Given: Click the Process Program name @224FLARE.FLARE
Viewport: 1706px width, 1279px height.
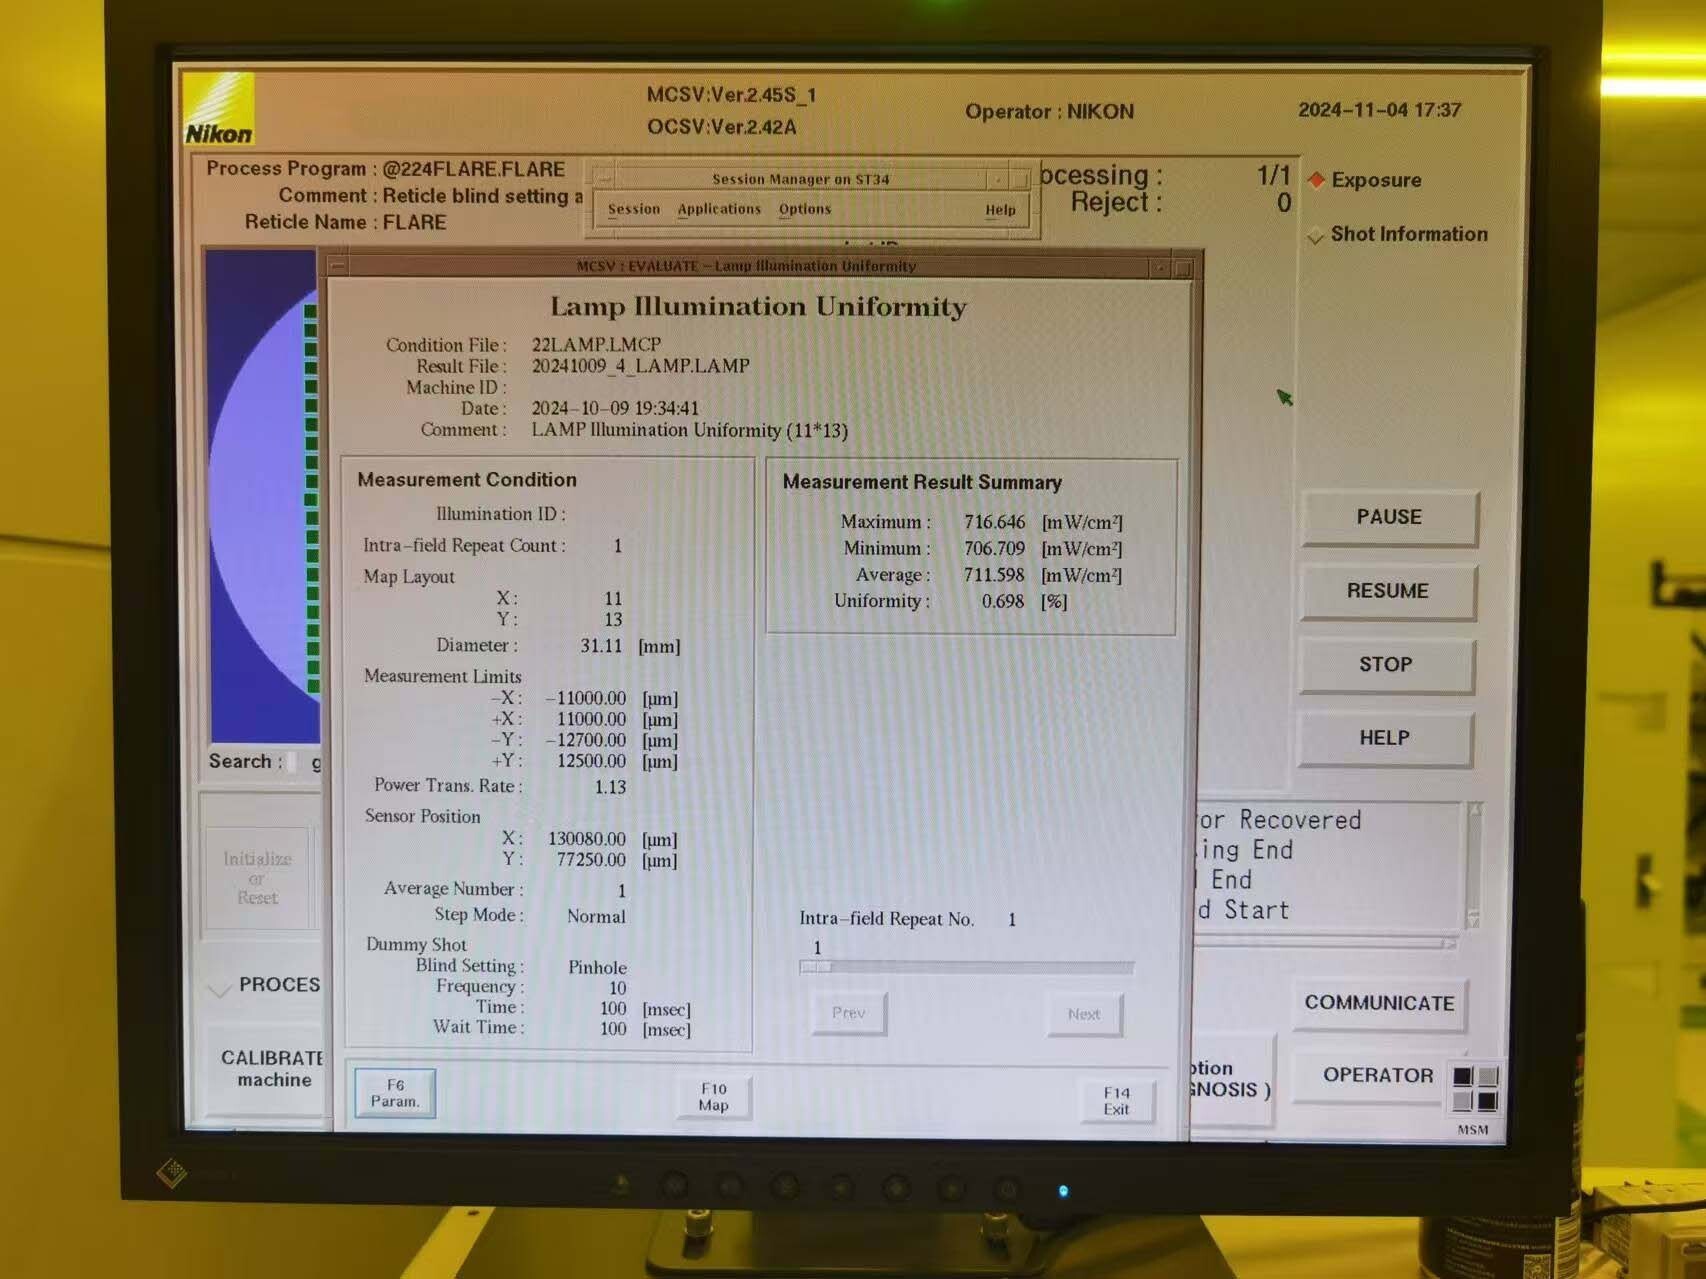Looking at the screenshot, I should pos(473,169).
